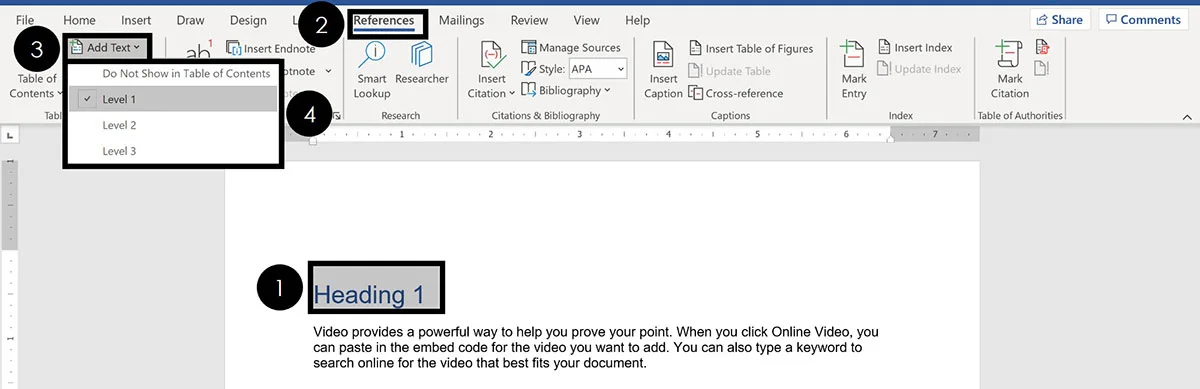Click the Insert Table of Authorities icon

click(1043, 46)
